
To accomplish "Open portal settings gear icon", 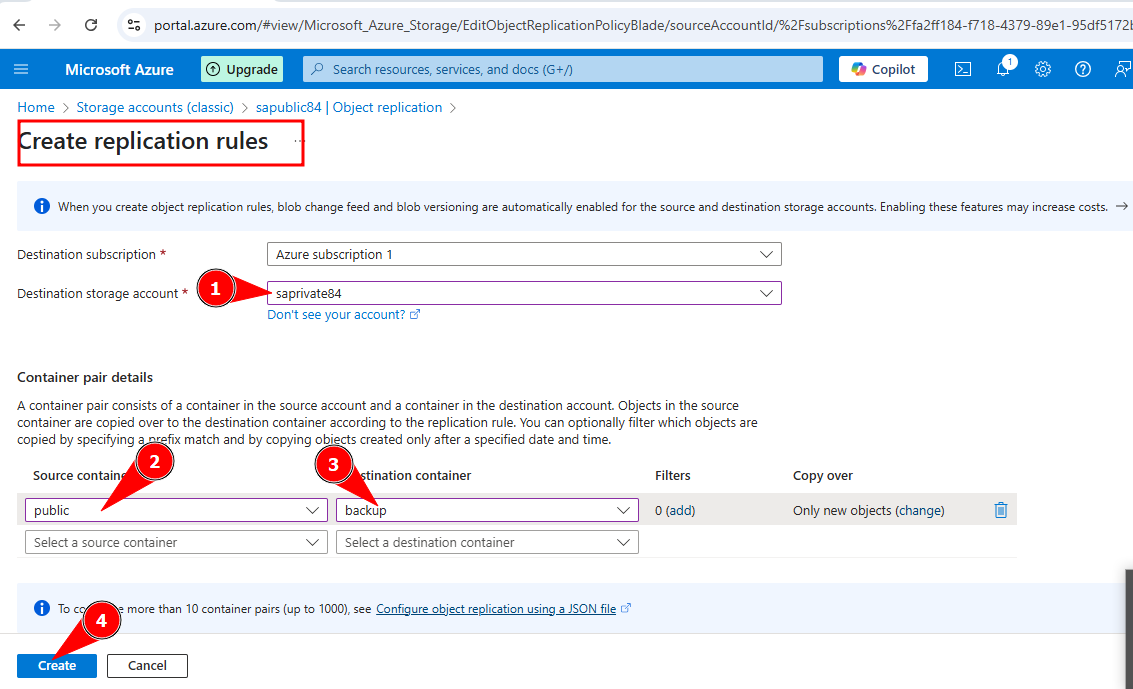I will [1043, 69].
